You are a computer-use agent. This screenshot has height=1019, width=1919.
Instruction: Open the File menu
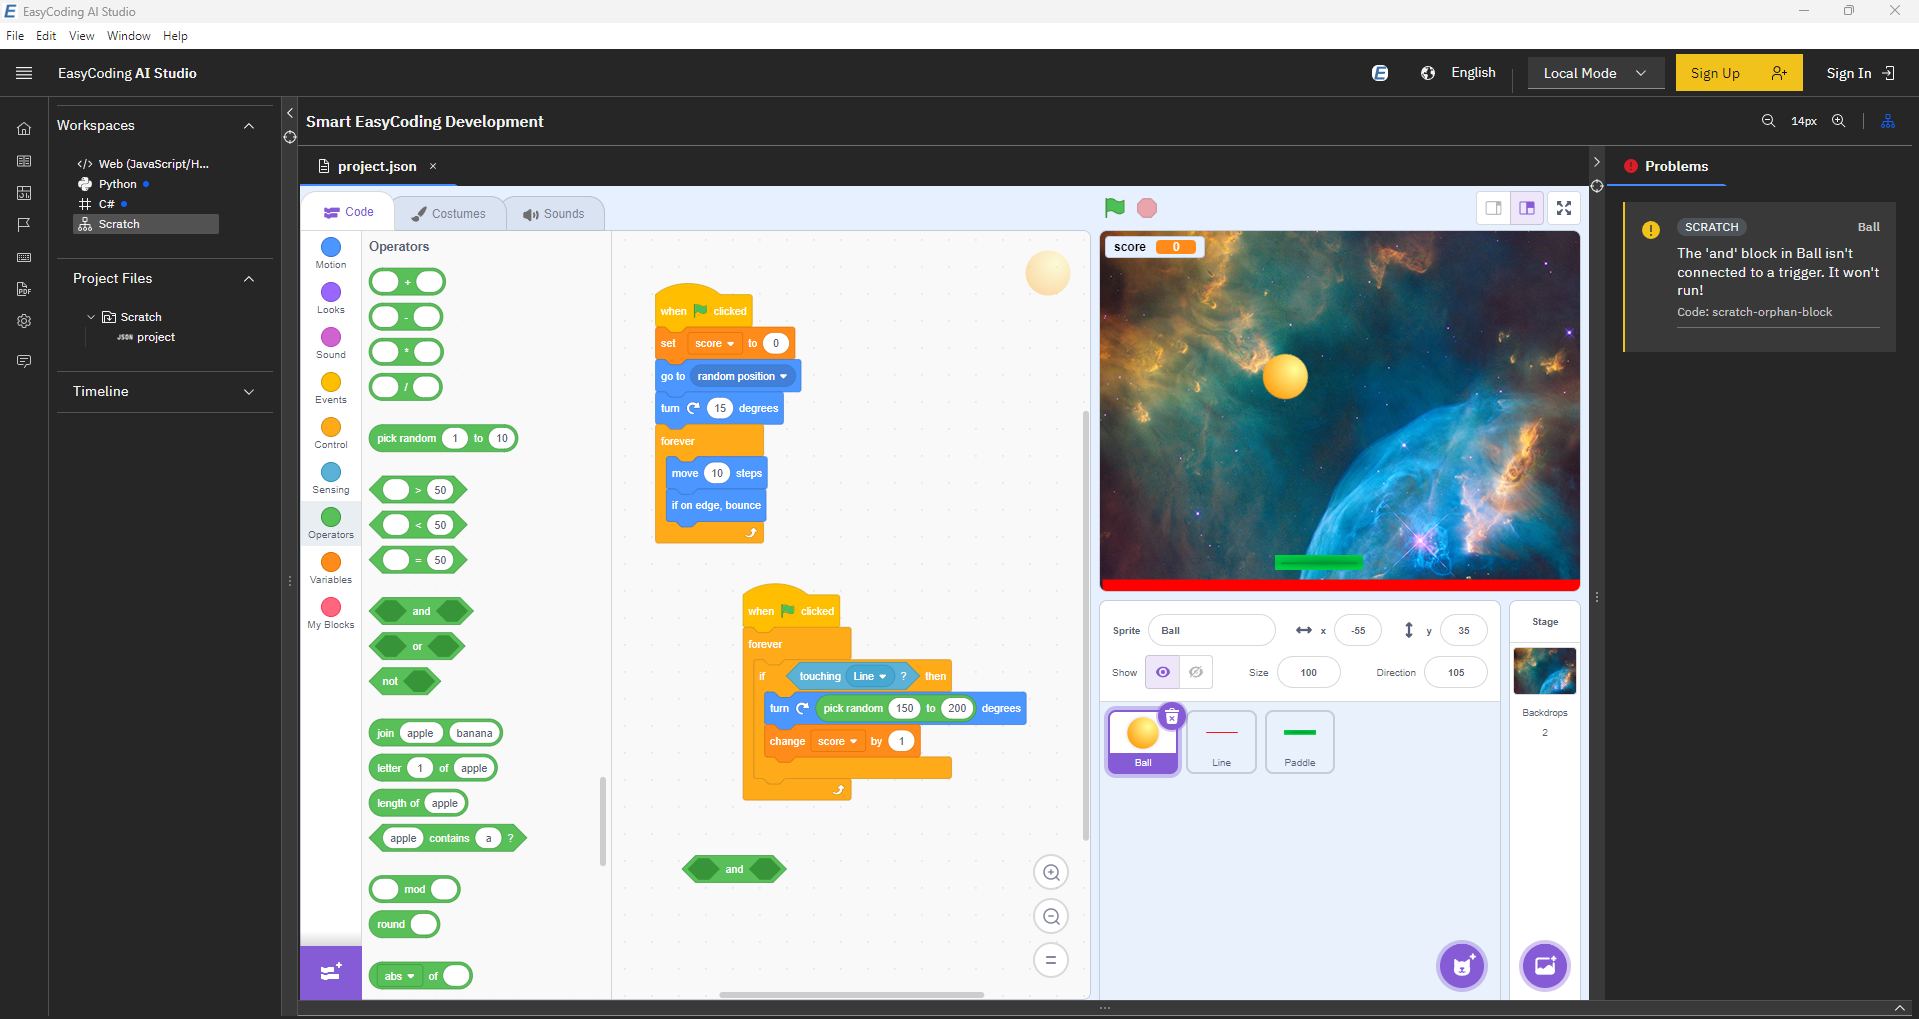(x=15, y=36)
